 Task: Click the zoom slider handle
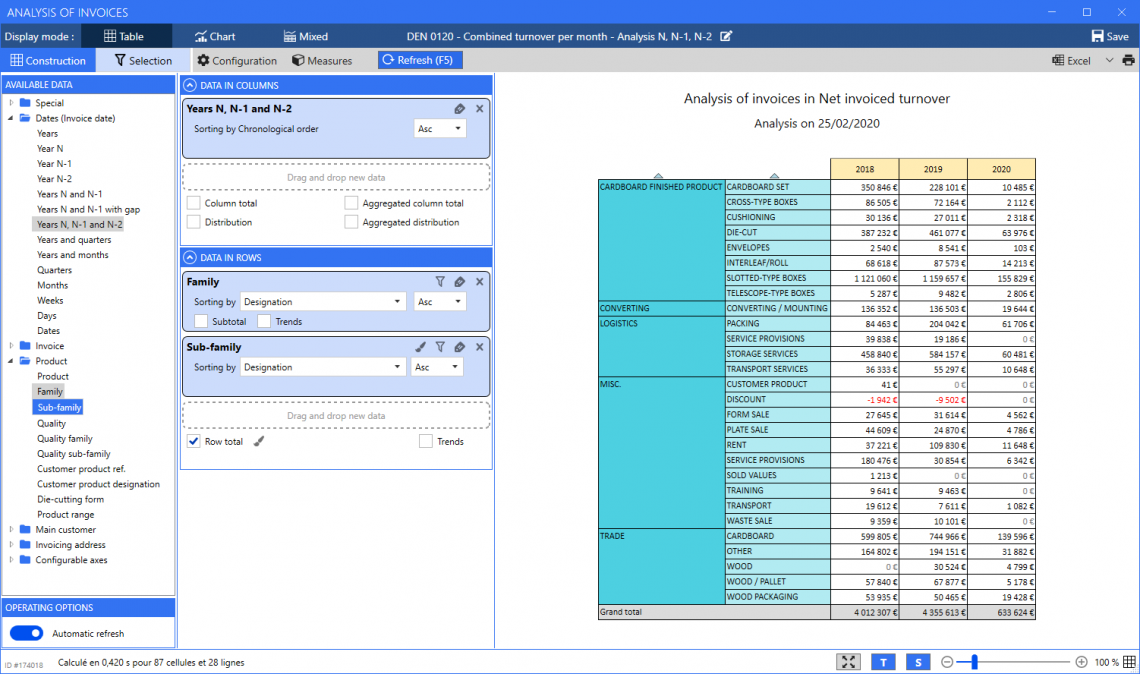coord(975,662)
